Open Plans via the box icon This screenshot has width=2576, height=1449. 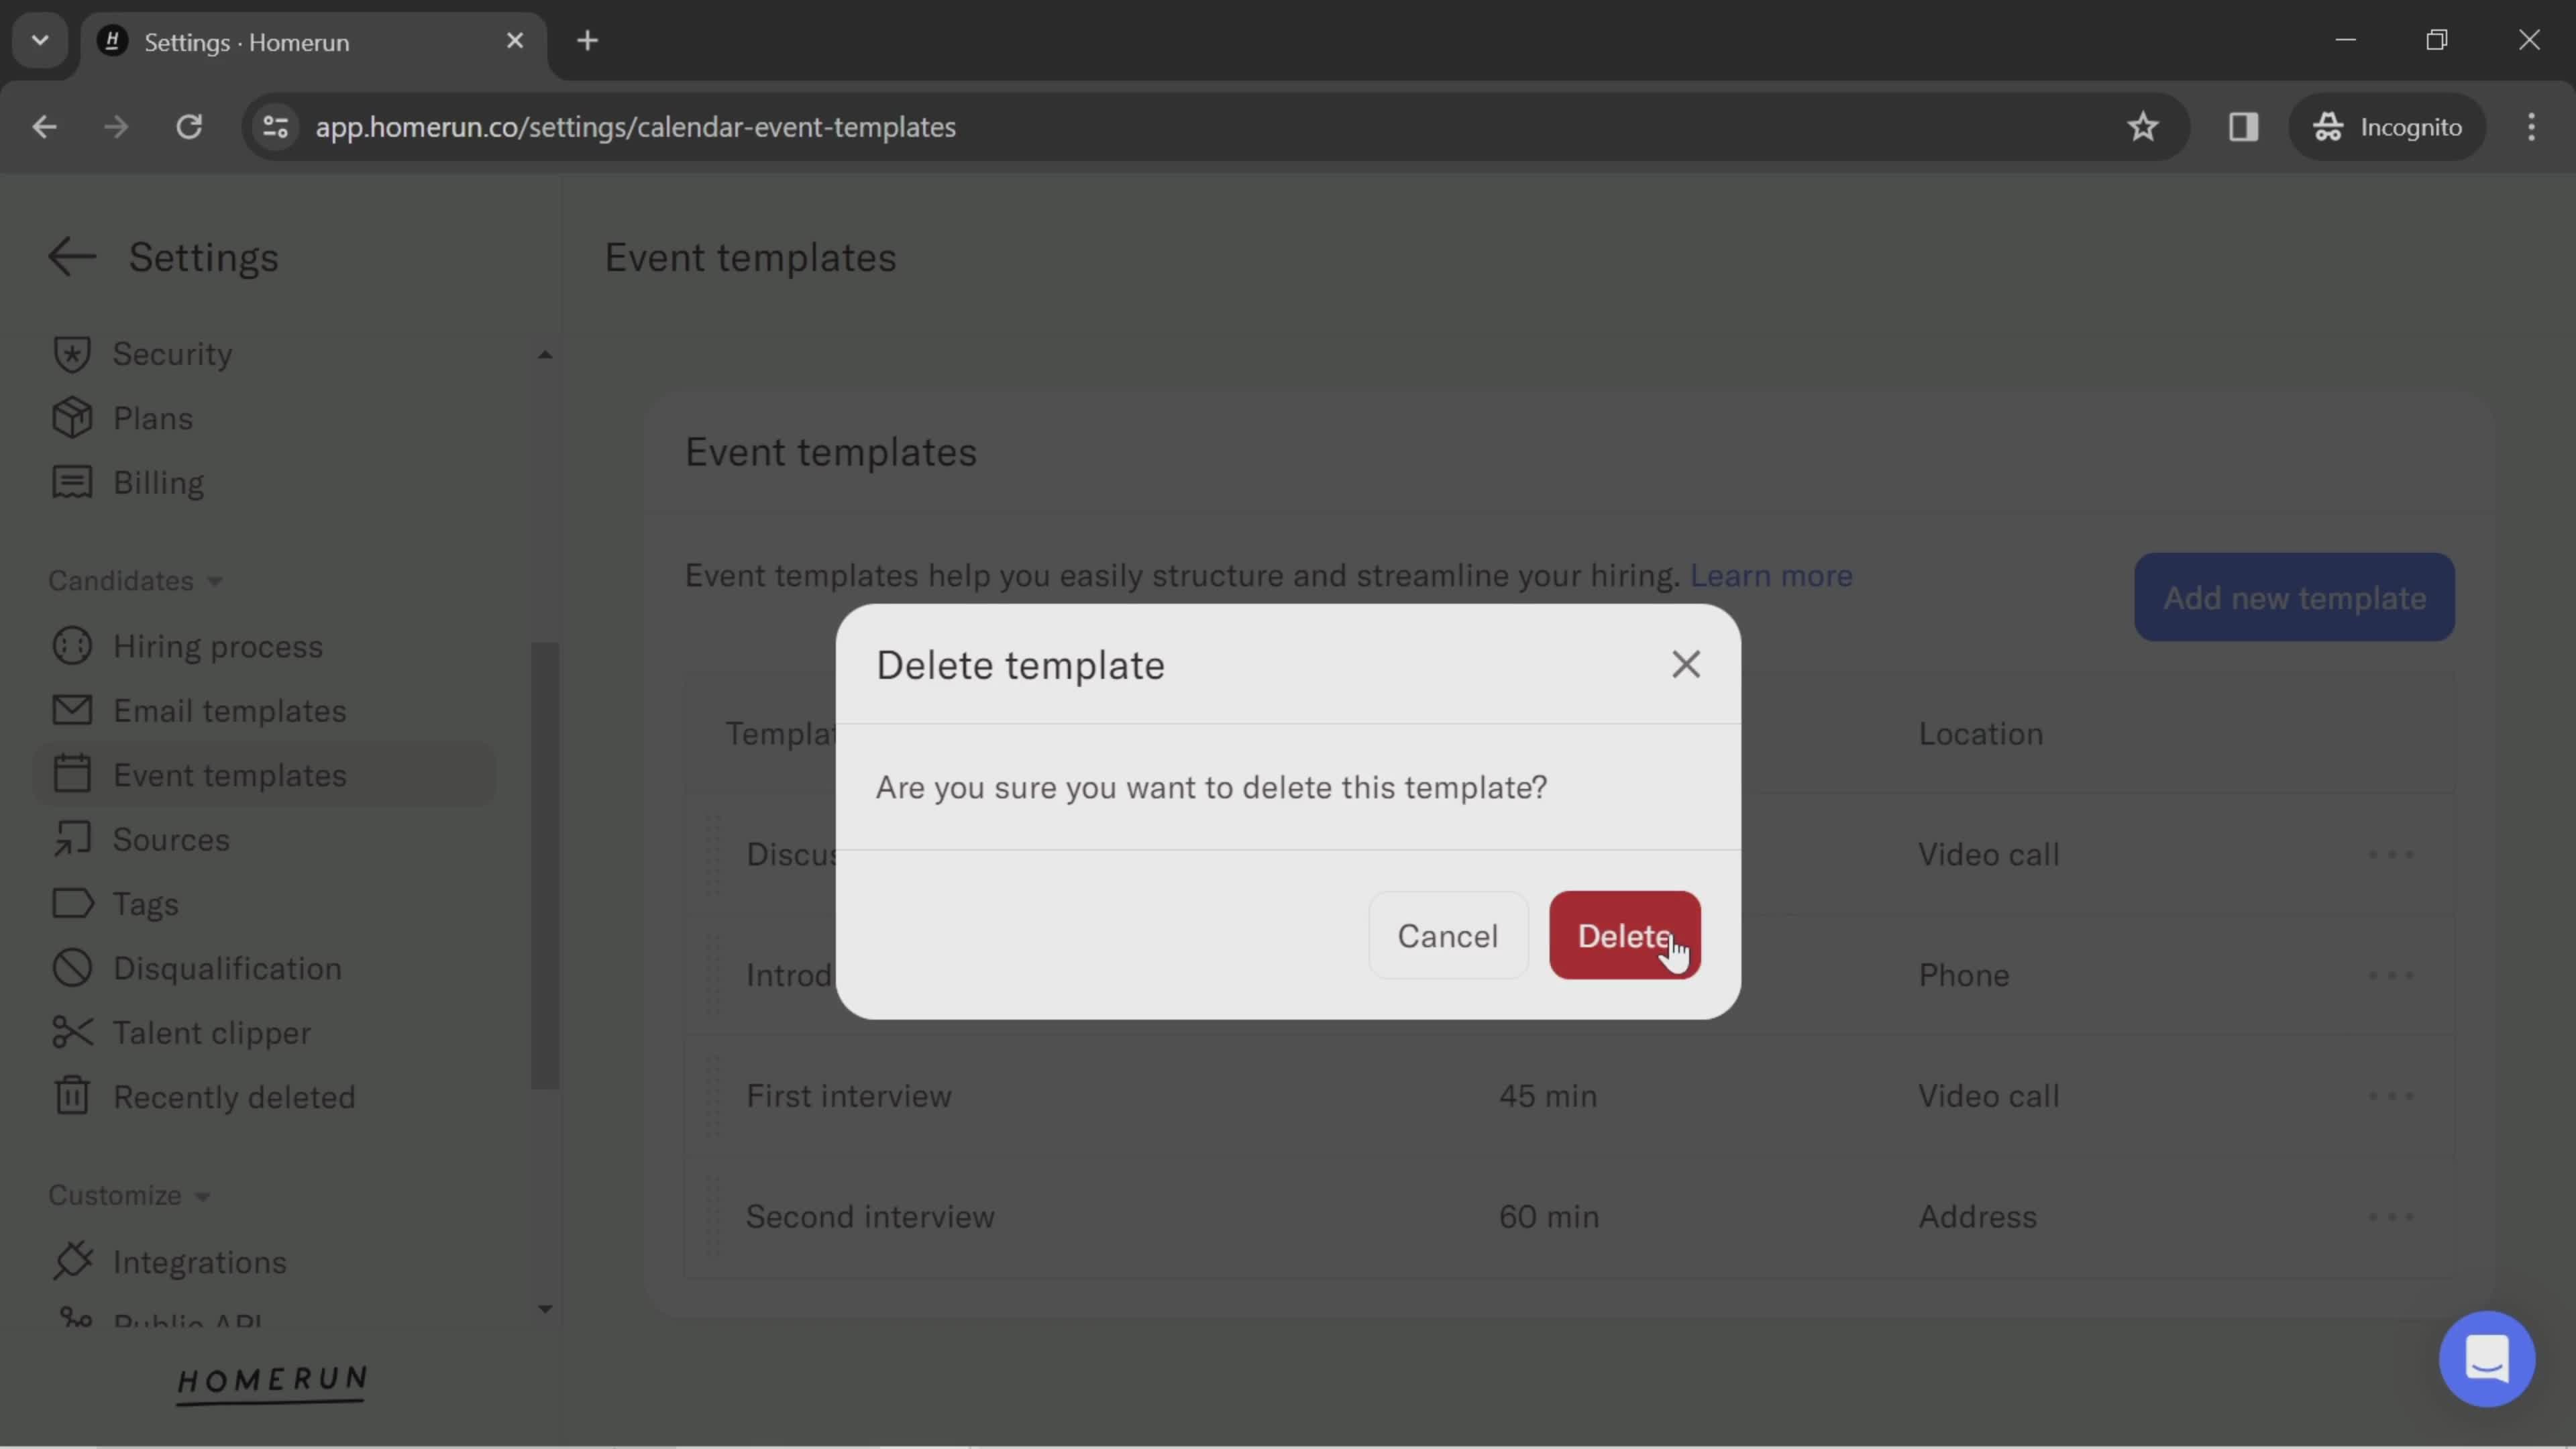[x=72, y=418]
